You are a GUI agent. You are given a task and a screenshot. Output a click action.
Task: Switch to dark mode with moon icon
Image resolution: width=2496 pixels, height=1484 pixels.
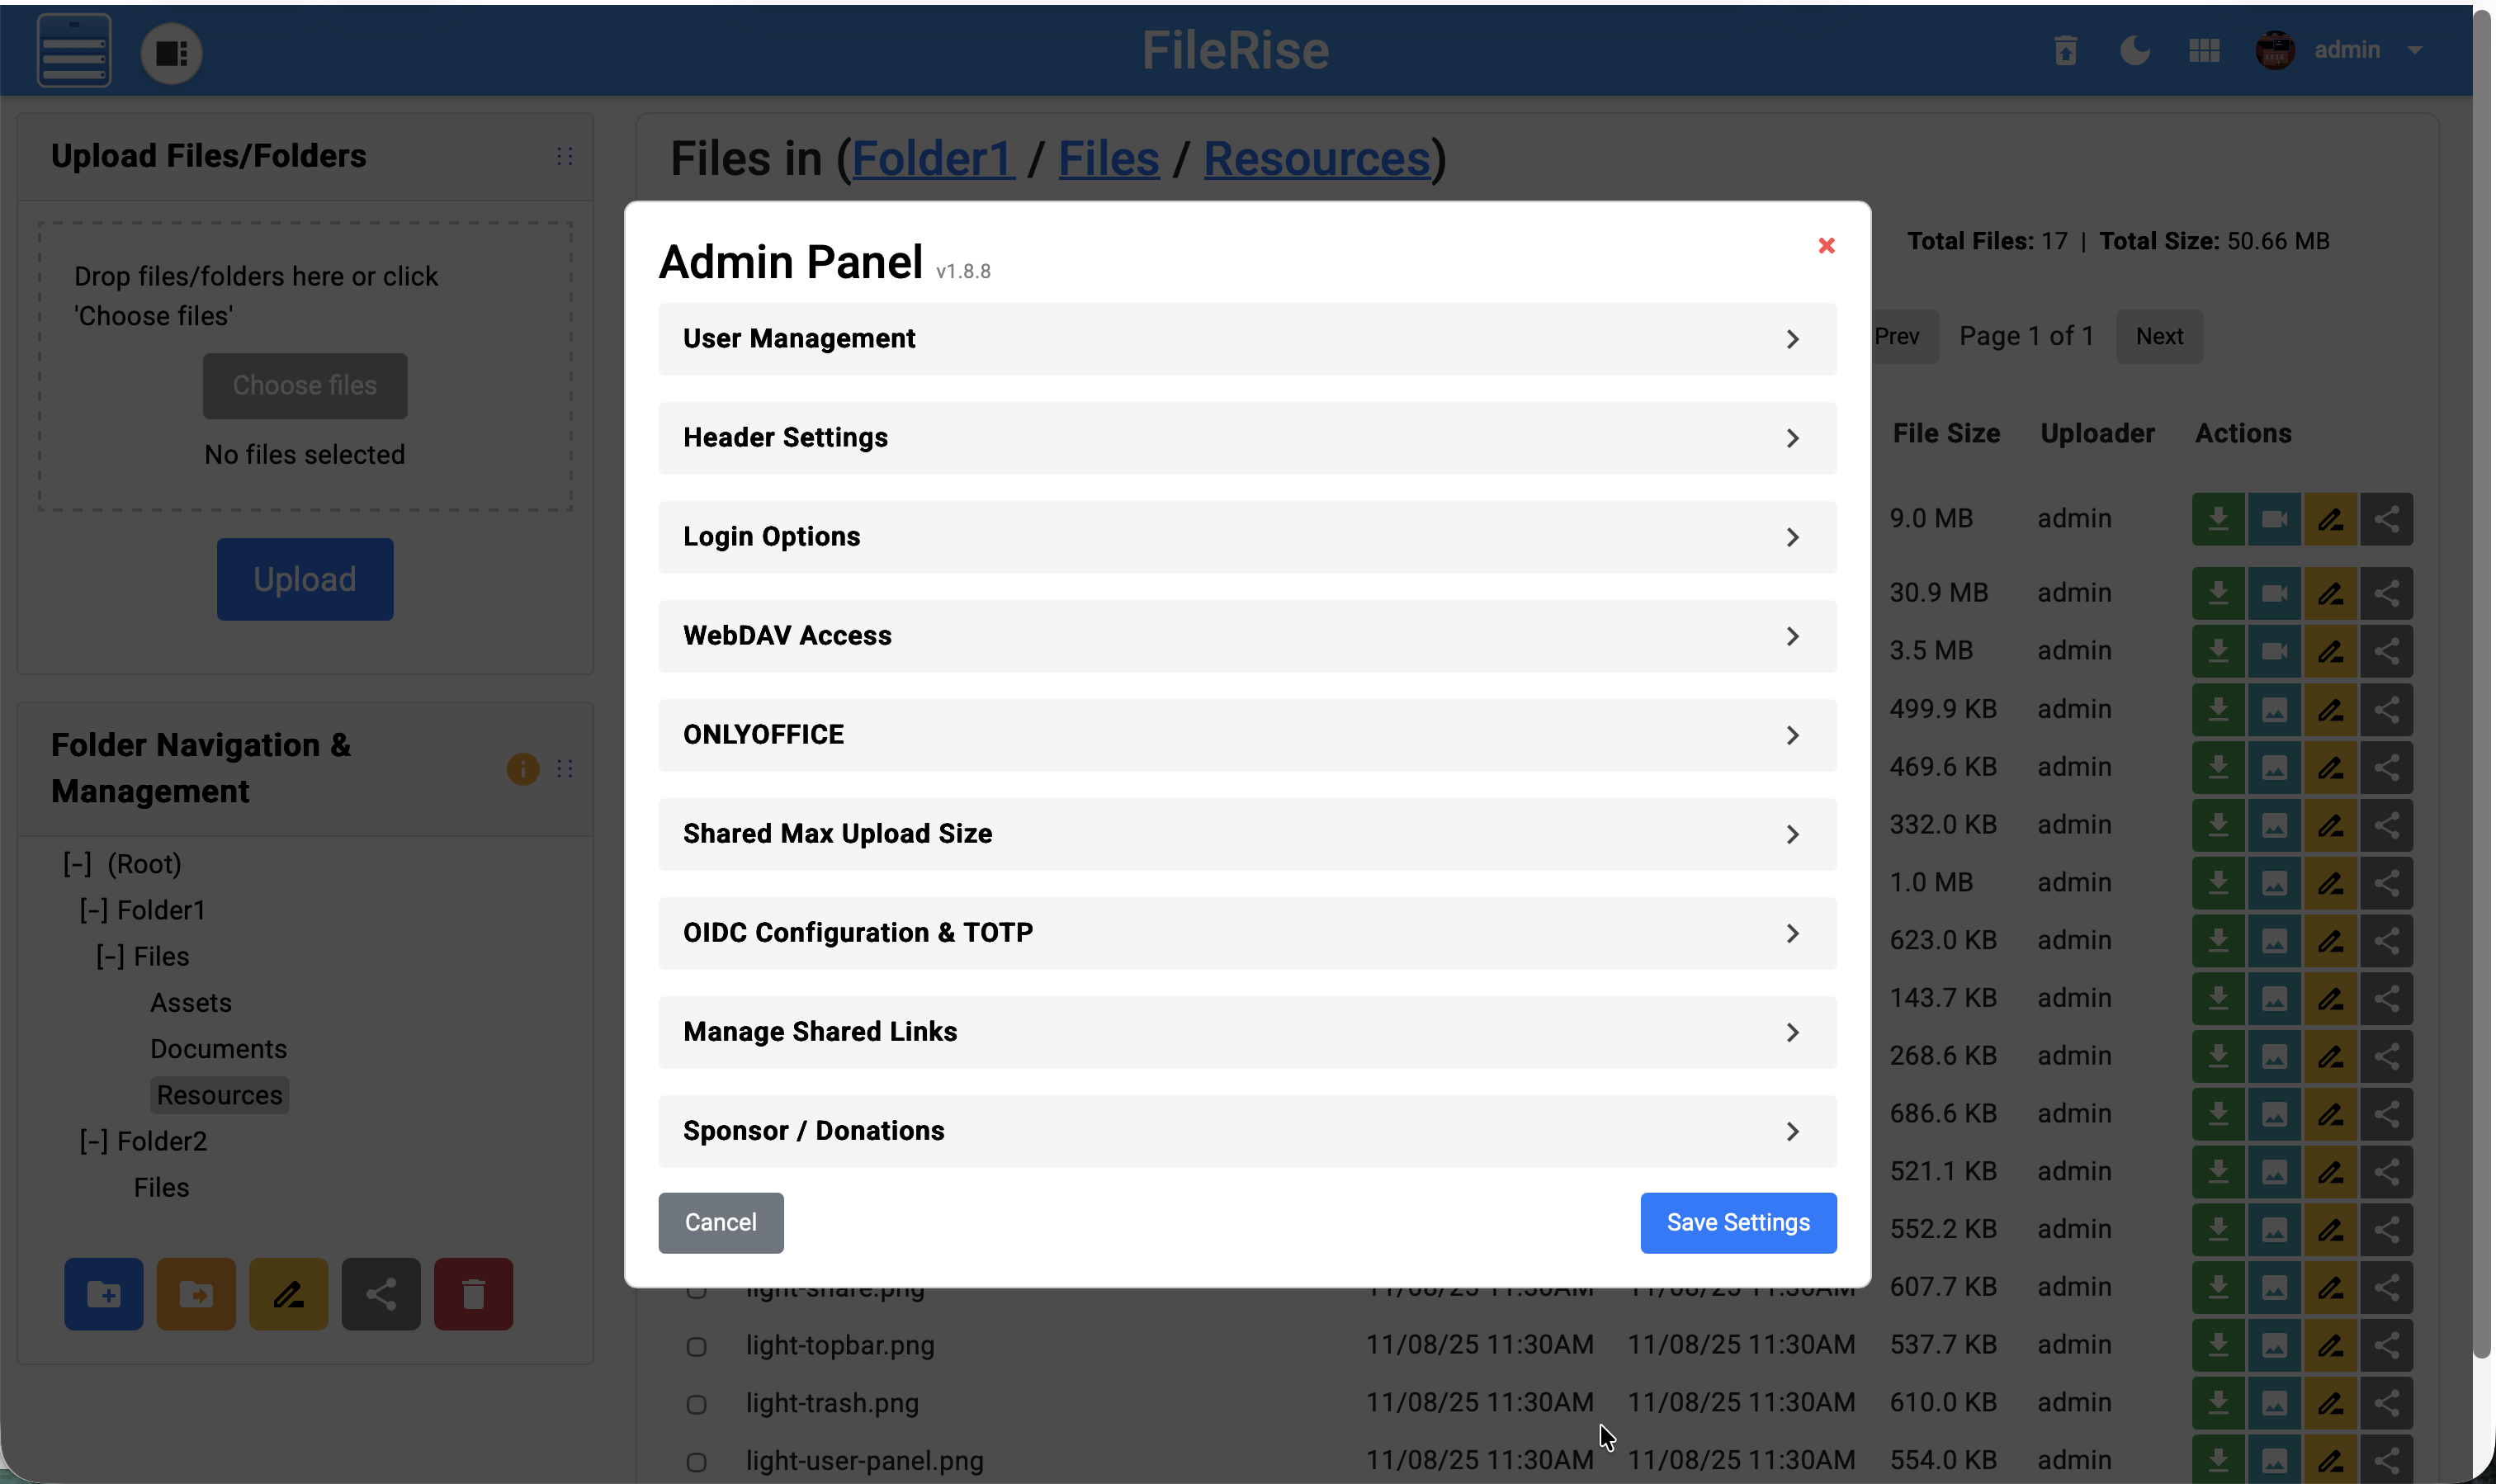2134,50
